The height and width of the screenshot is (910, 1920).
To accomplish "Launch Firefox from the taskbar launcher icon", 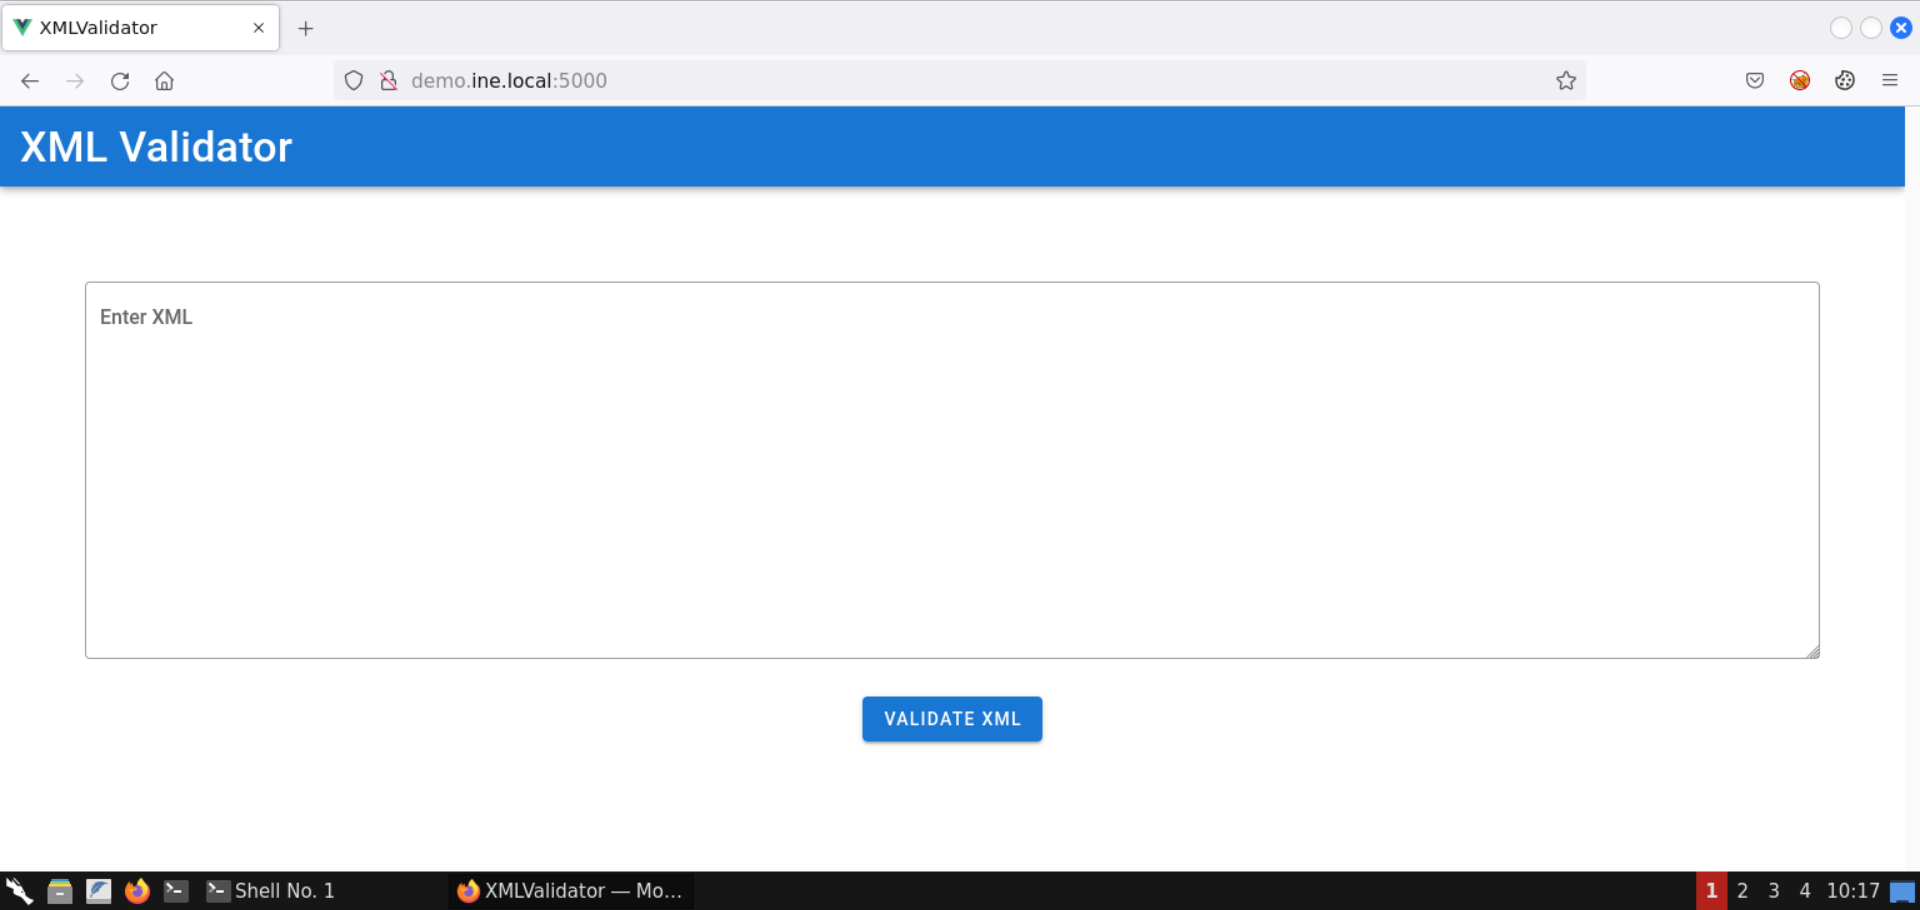I will tap(137, 891).
